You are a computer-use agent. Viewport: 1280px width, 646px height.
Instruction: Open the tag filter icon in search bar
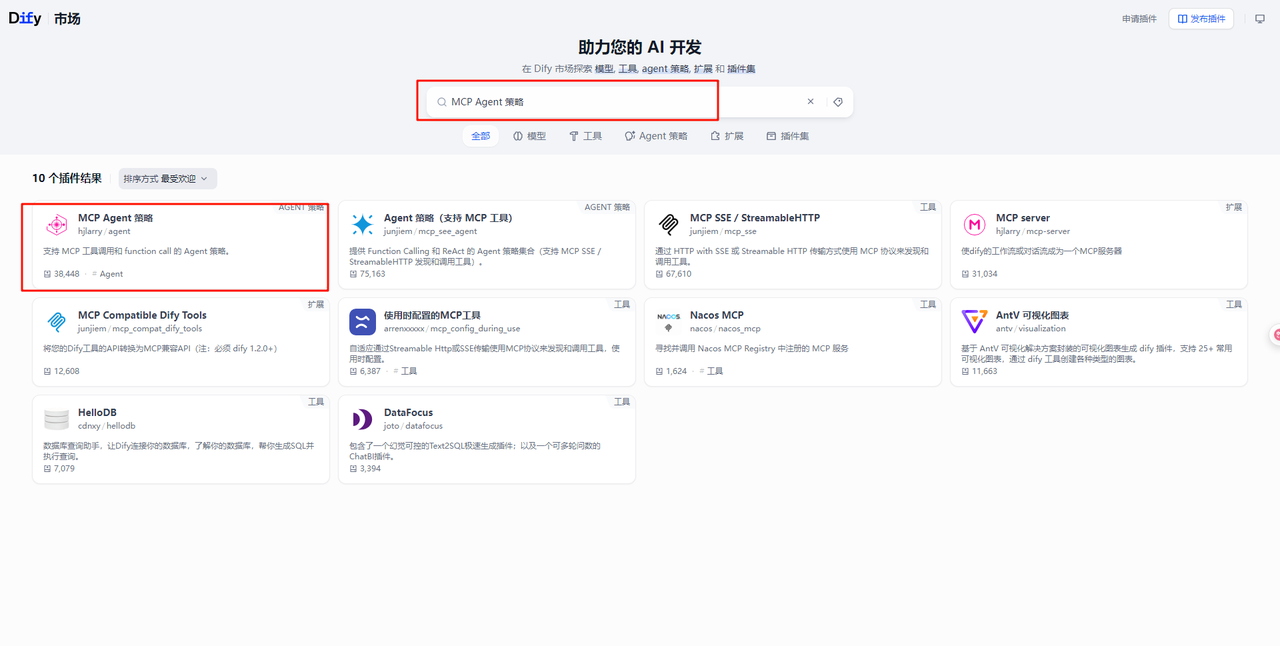point(838,102)
